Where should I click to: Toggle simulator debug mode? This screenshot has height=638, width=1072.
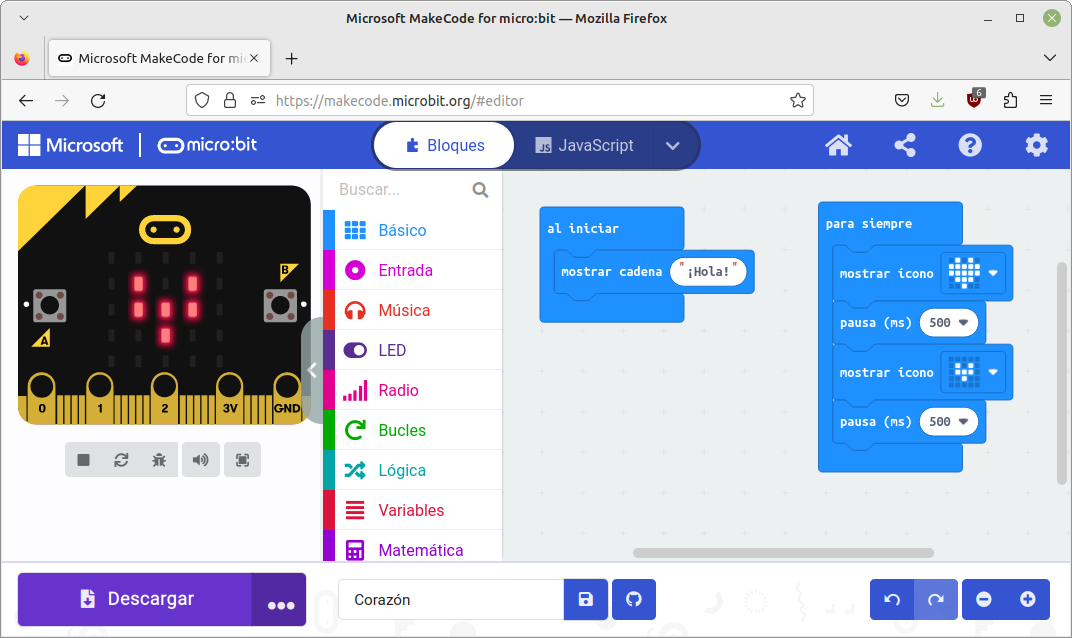[159, 460]
